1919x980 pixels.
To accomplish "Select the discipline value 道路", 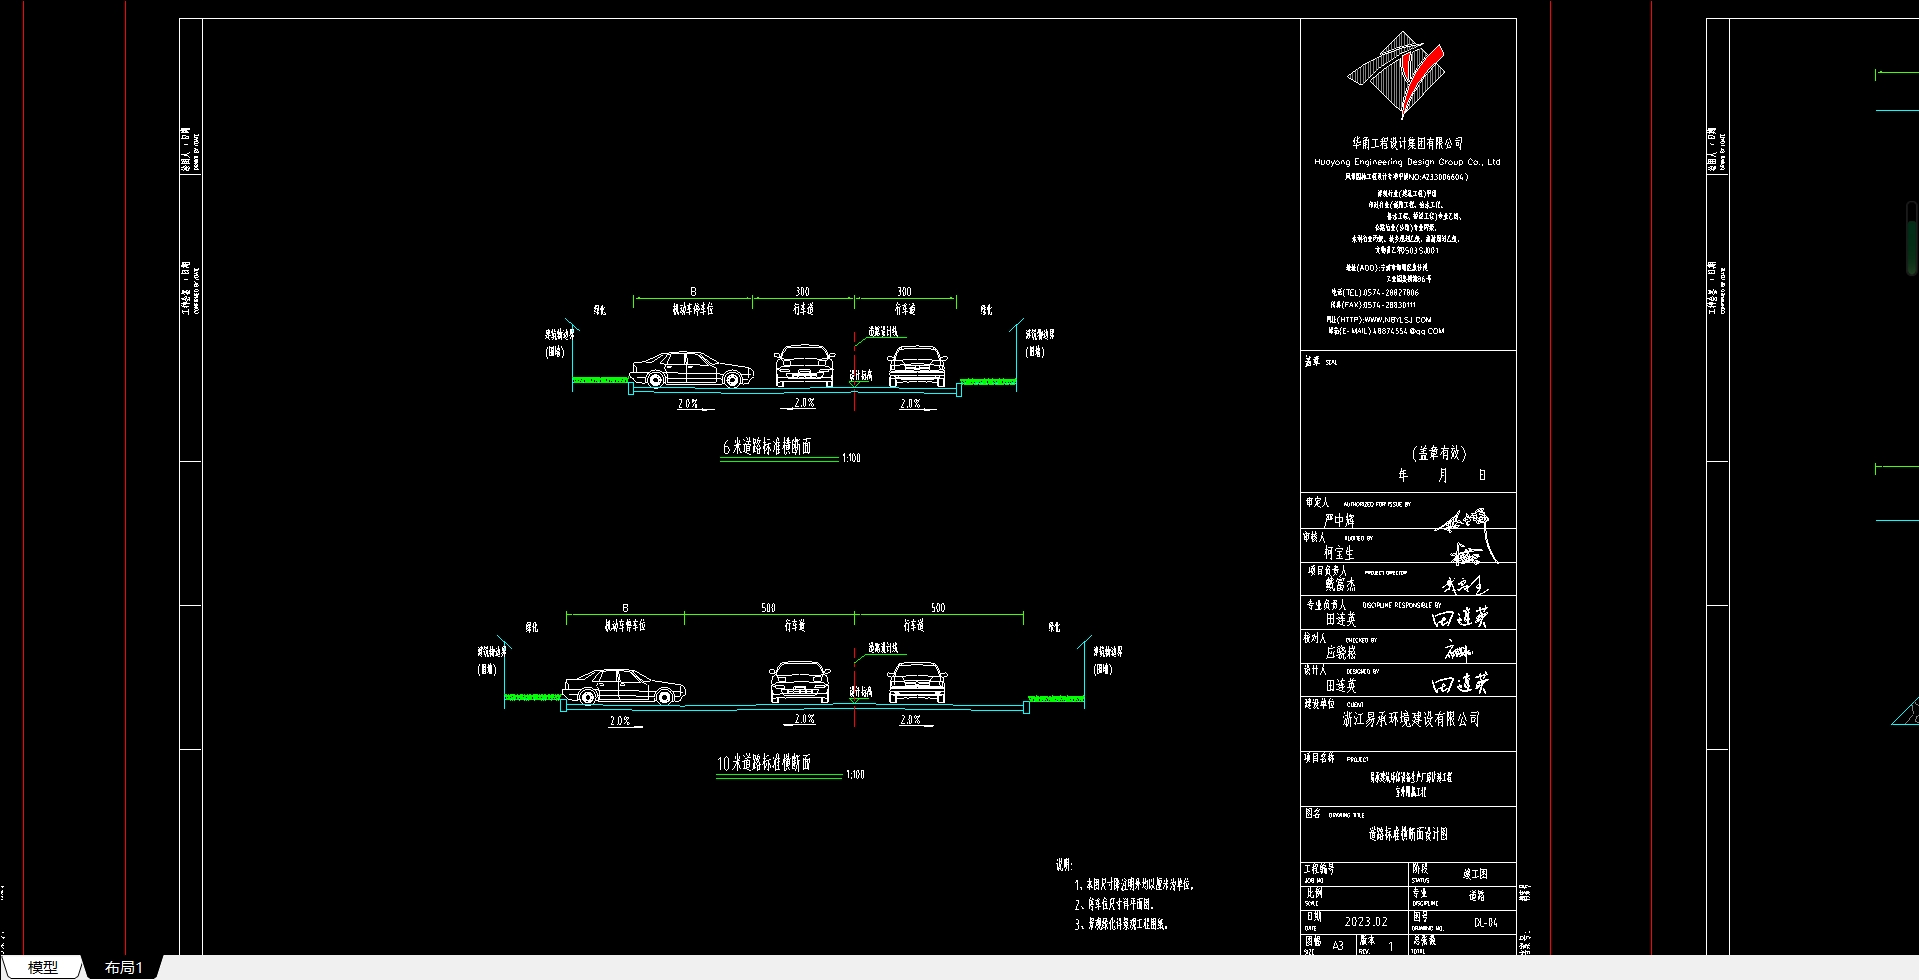I will tap(1477, 897).
